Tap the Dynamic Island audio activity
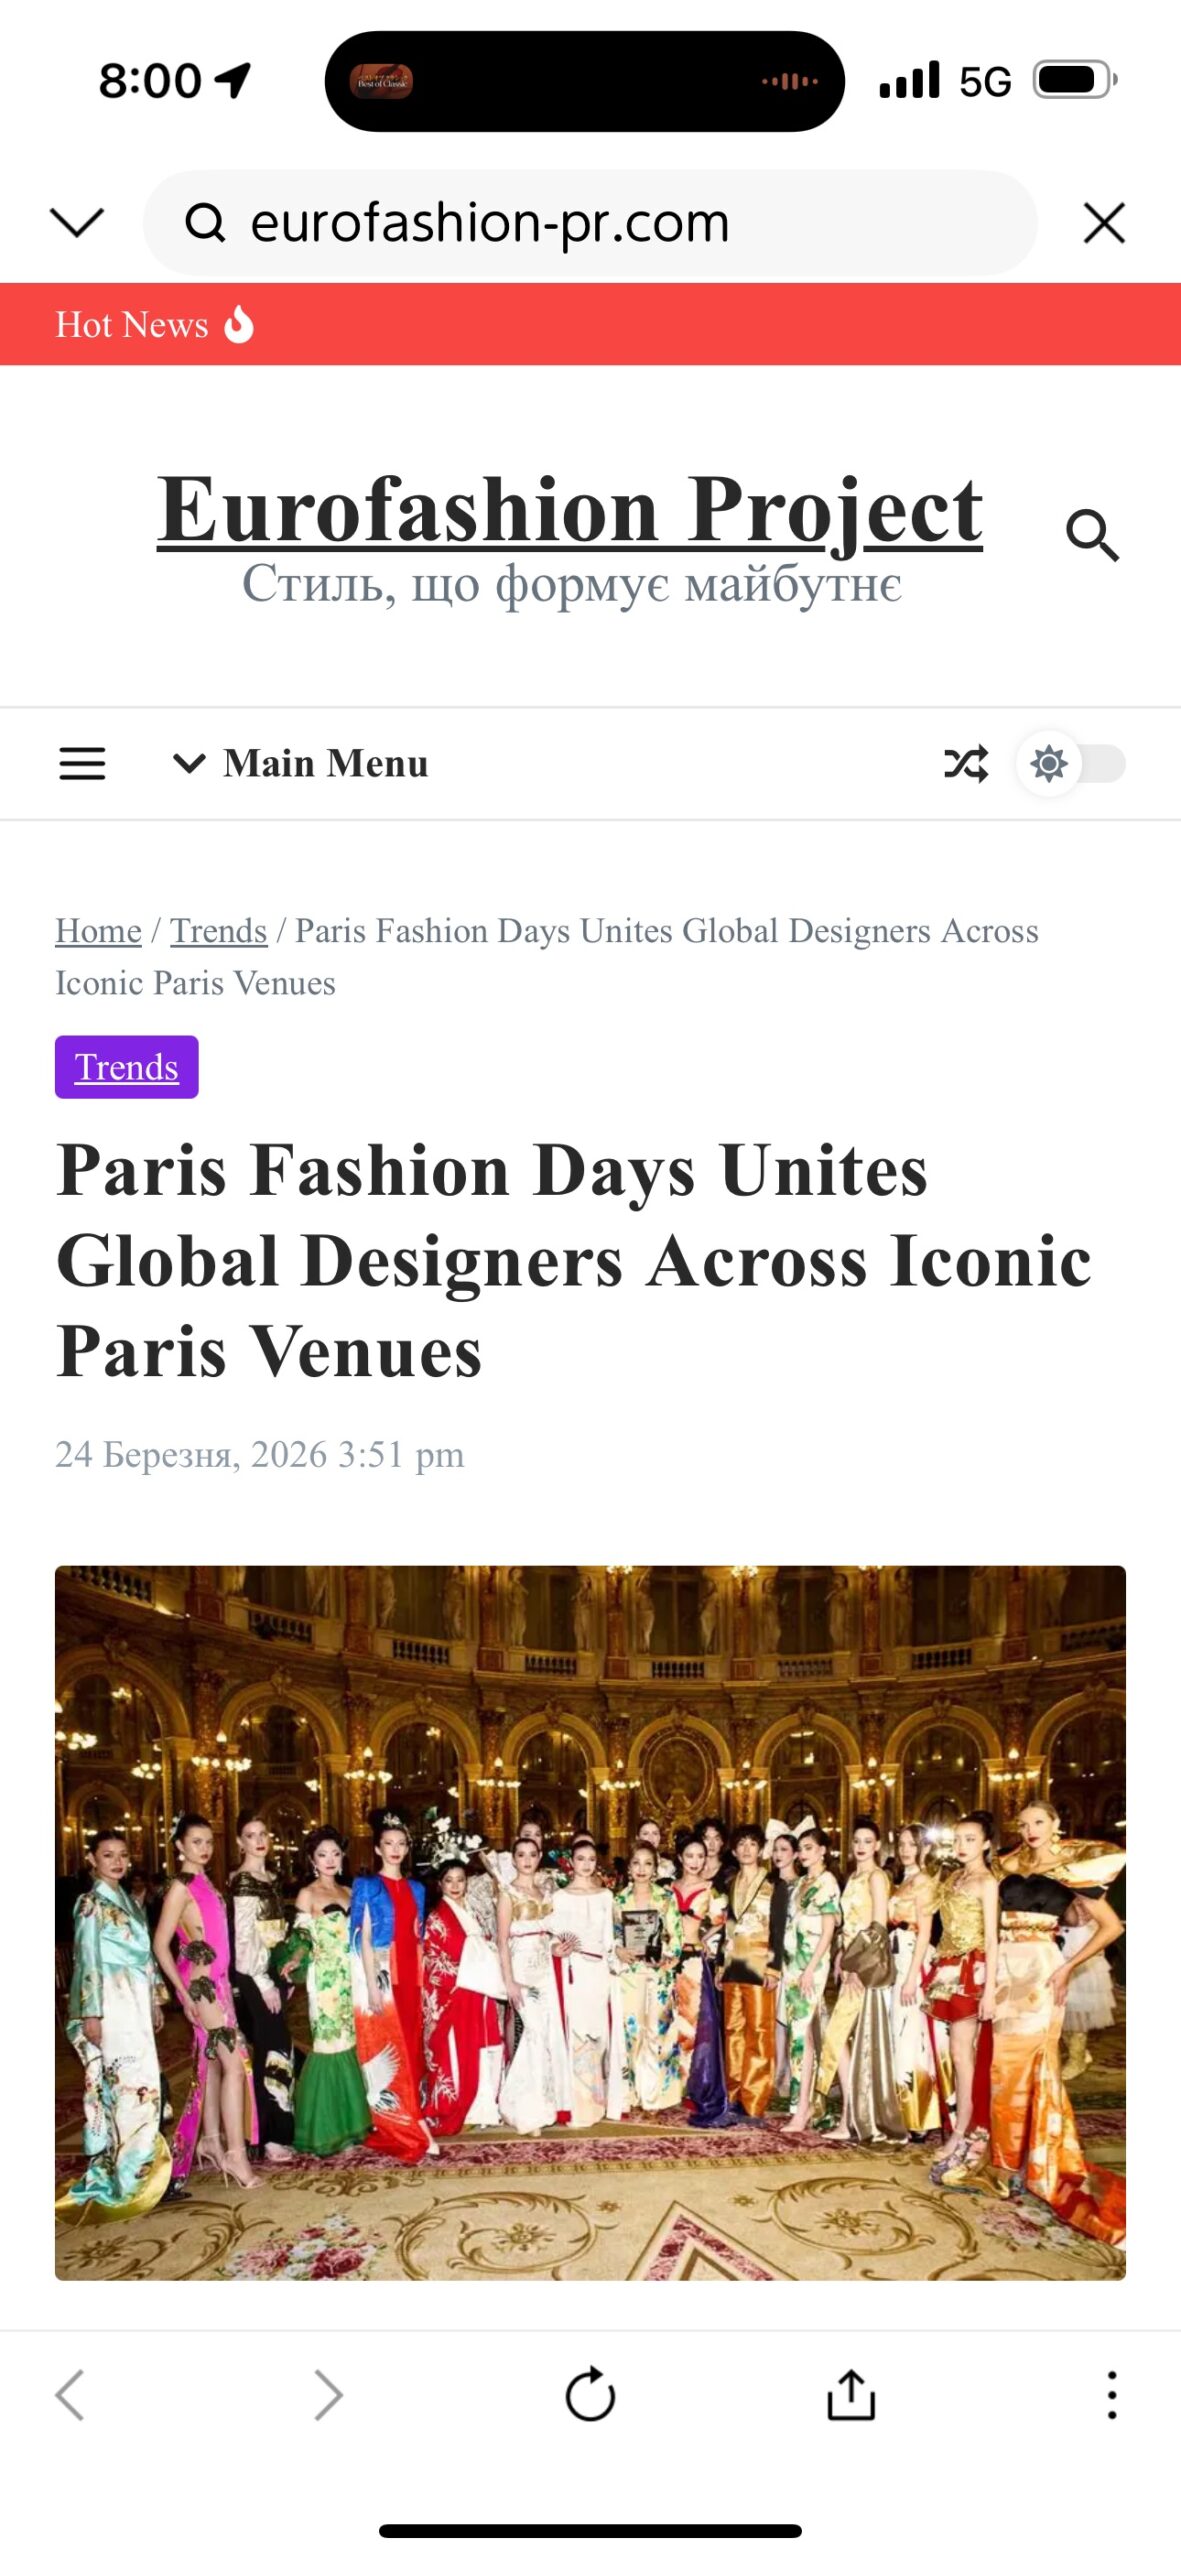This screenshot has width=1181, height=2560. pos(584,81)
